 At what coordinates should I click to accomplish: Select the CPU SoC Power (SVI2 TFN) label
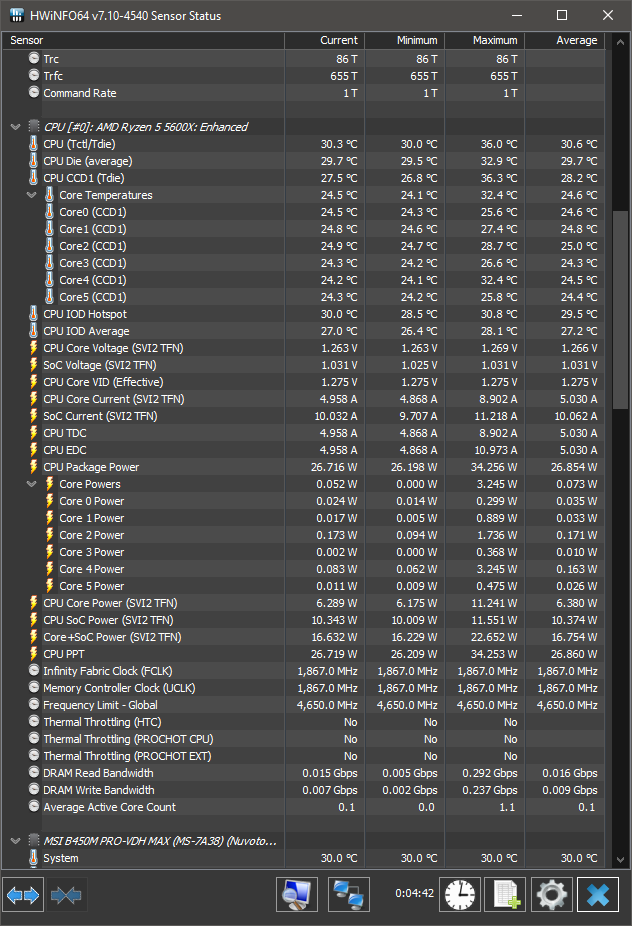[108, 620]
